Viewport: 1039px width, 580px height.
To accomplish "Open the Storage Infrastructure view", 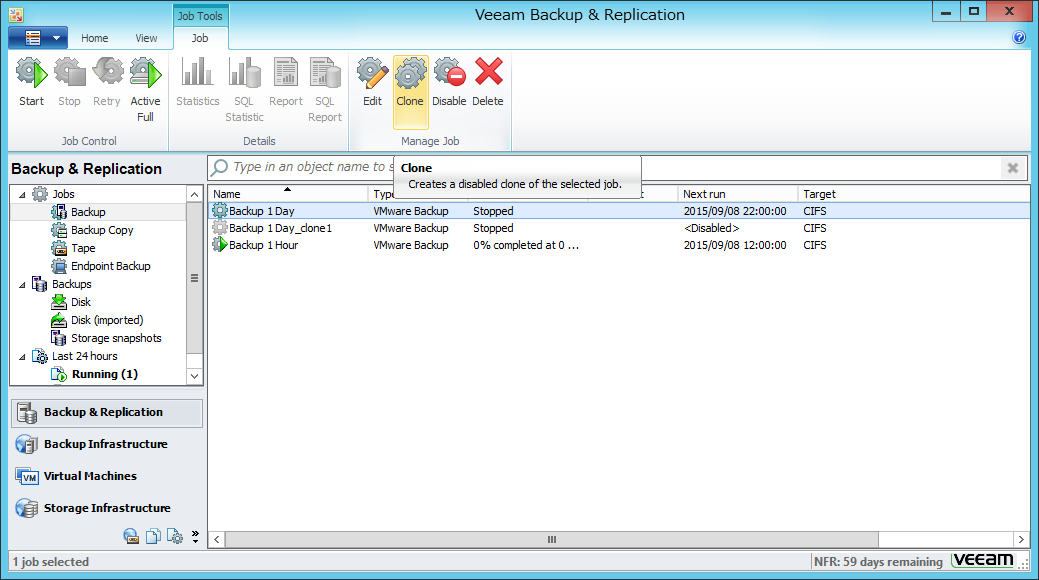I will click(107, 508).
